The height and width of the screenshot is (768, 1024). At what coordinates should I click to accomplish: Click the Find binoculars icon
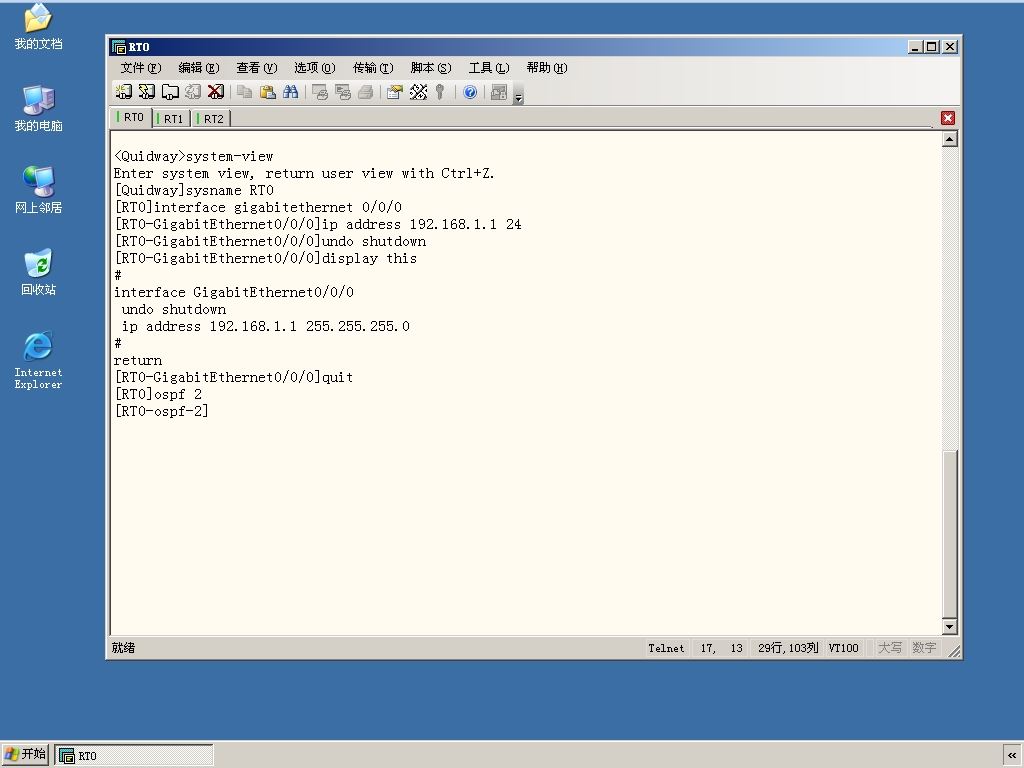[x=291, y=92]
